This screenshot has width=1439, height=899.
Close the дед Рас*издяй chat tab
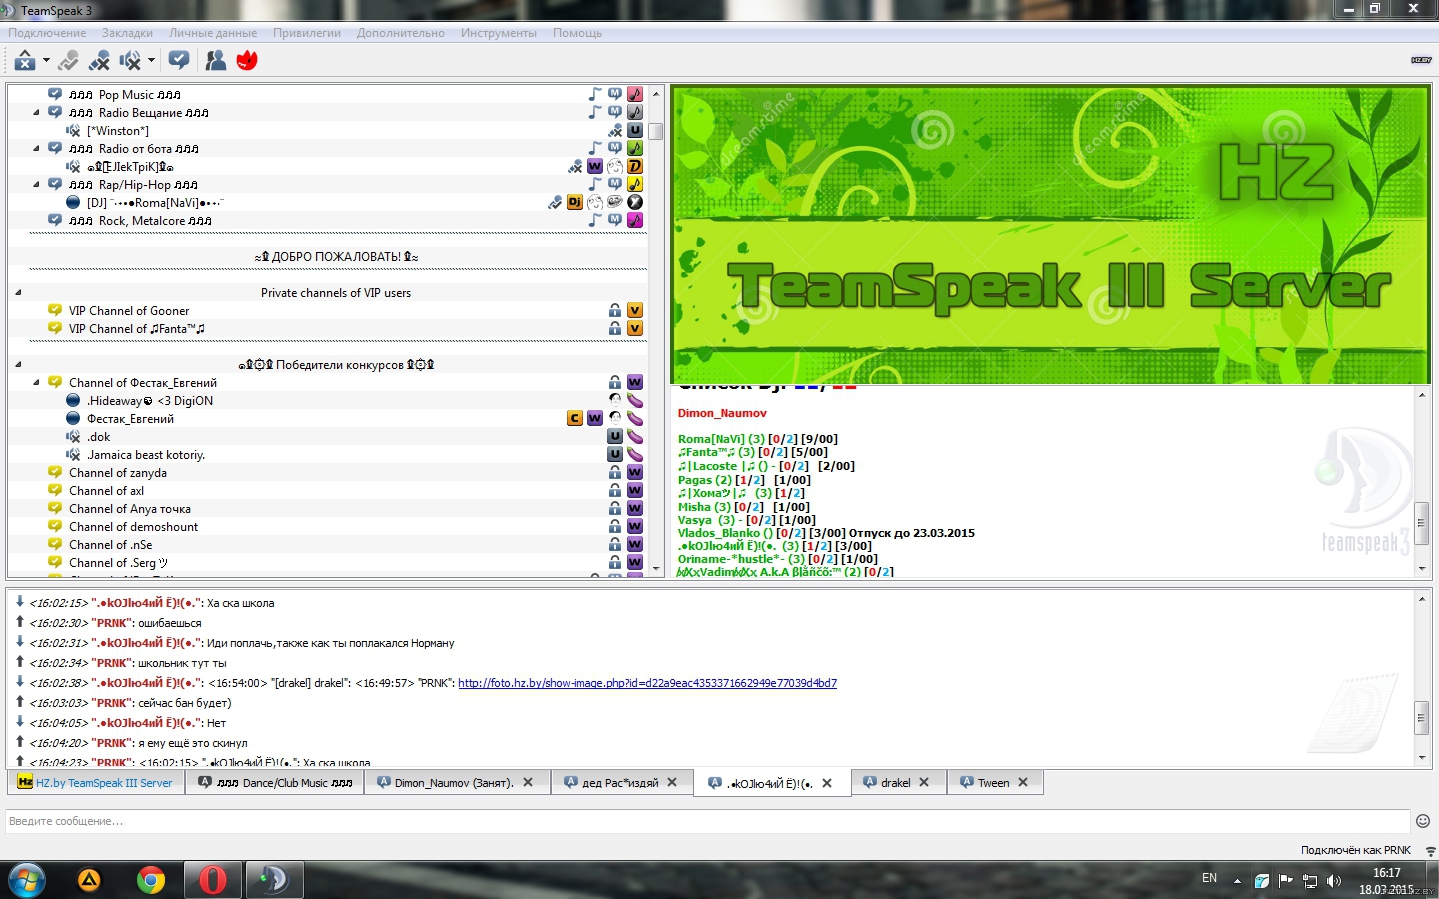point(672,783)
